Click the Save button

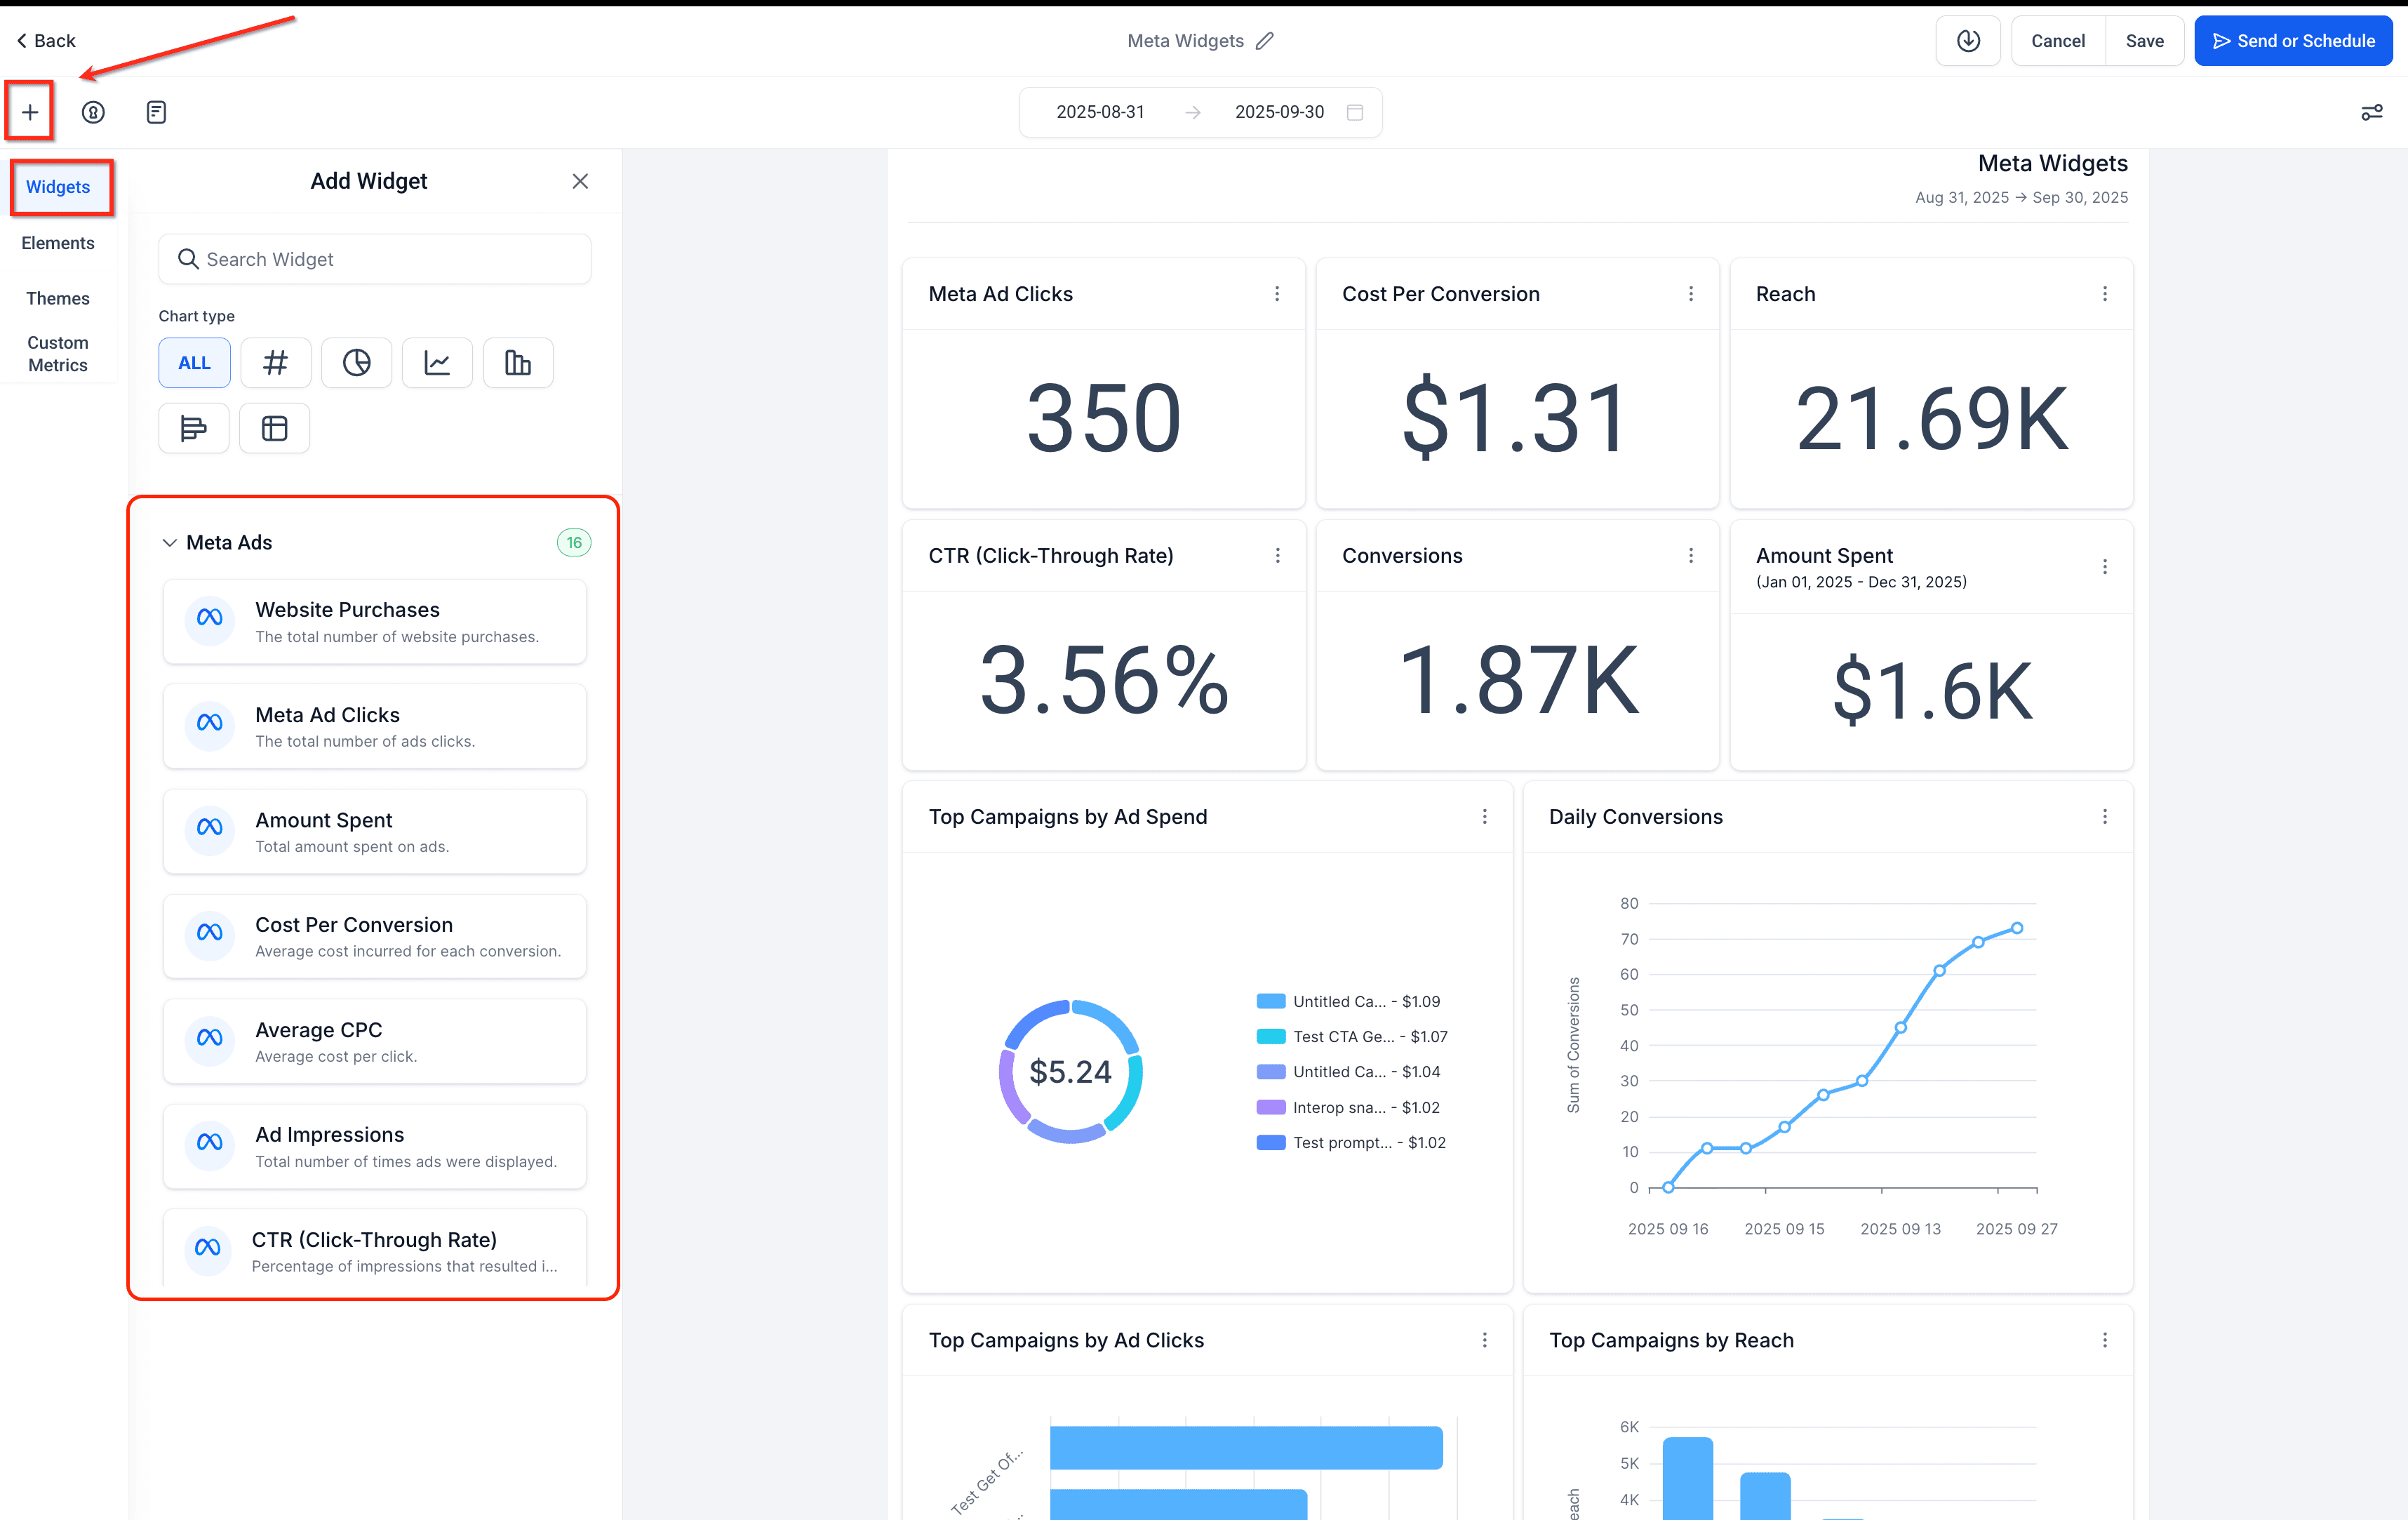pyautogui.click(x=2144, y=41)
